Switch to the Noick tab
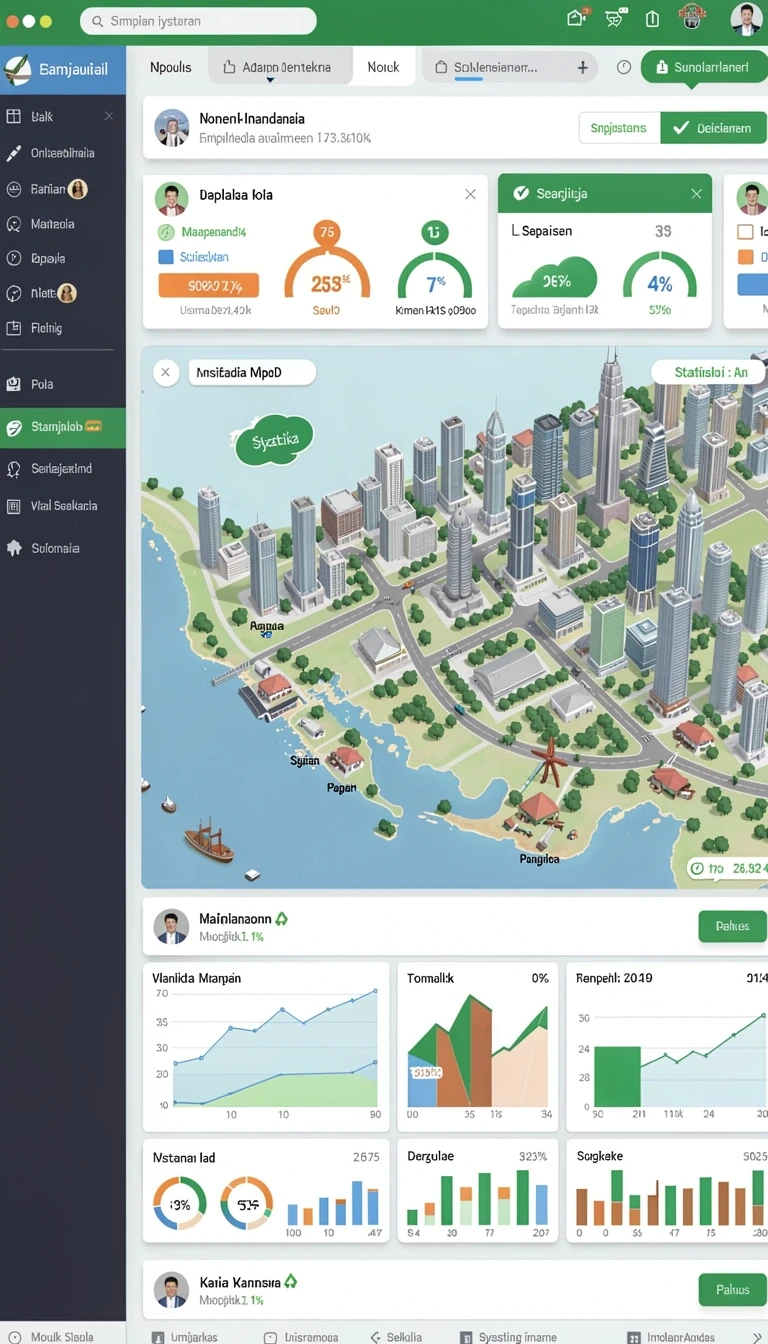 pos(383,67)
